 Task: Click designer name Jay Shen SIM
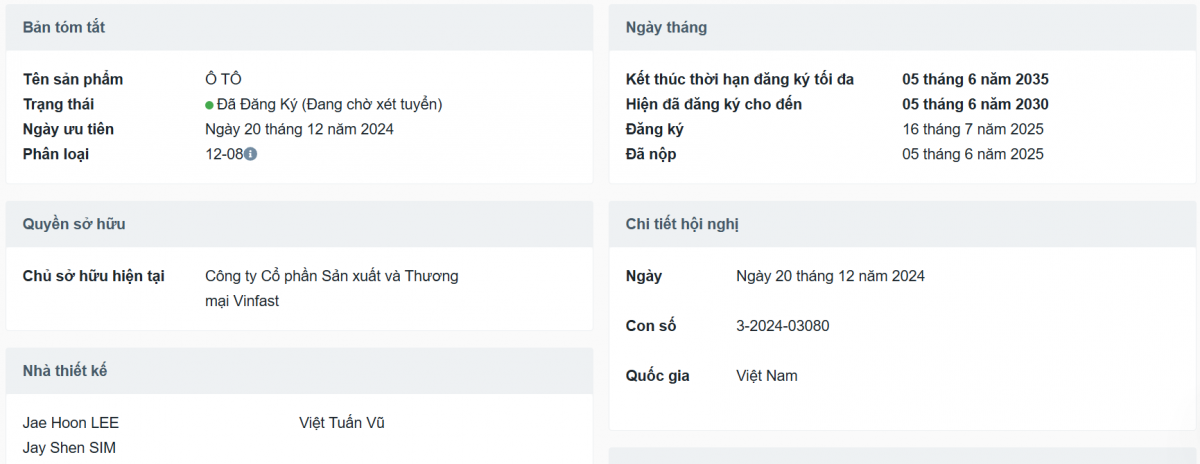coord(69,448)
